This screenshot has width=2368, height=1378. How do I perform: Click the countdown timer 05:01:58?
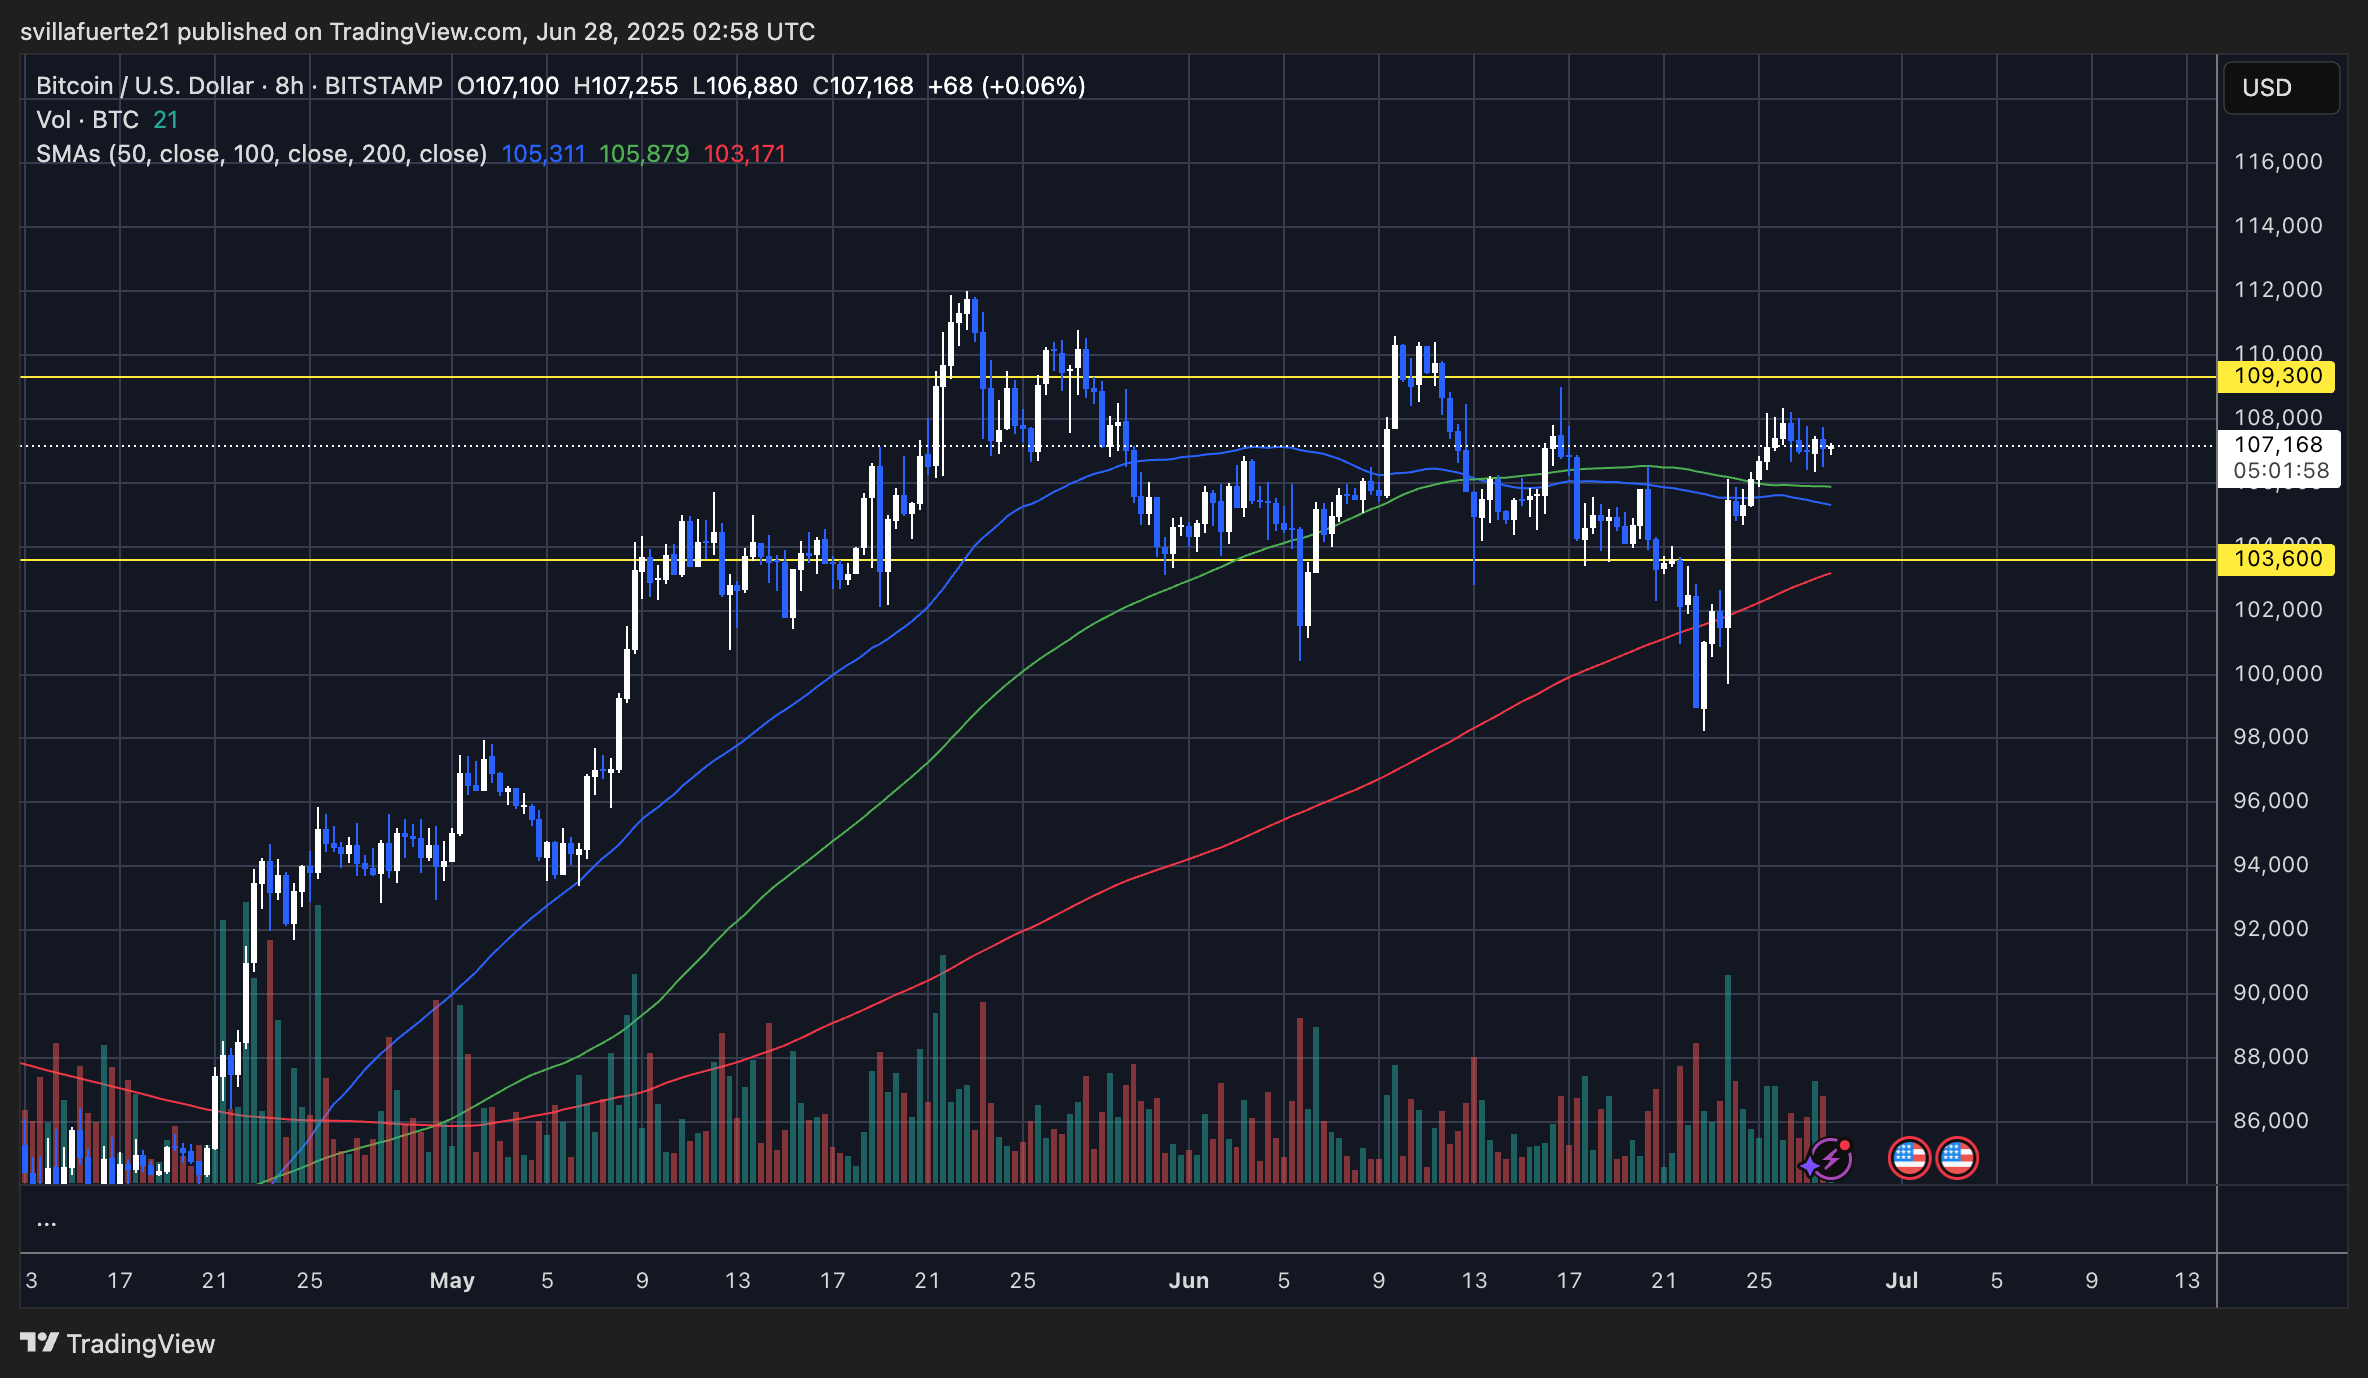point(2281,470)
